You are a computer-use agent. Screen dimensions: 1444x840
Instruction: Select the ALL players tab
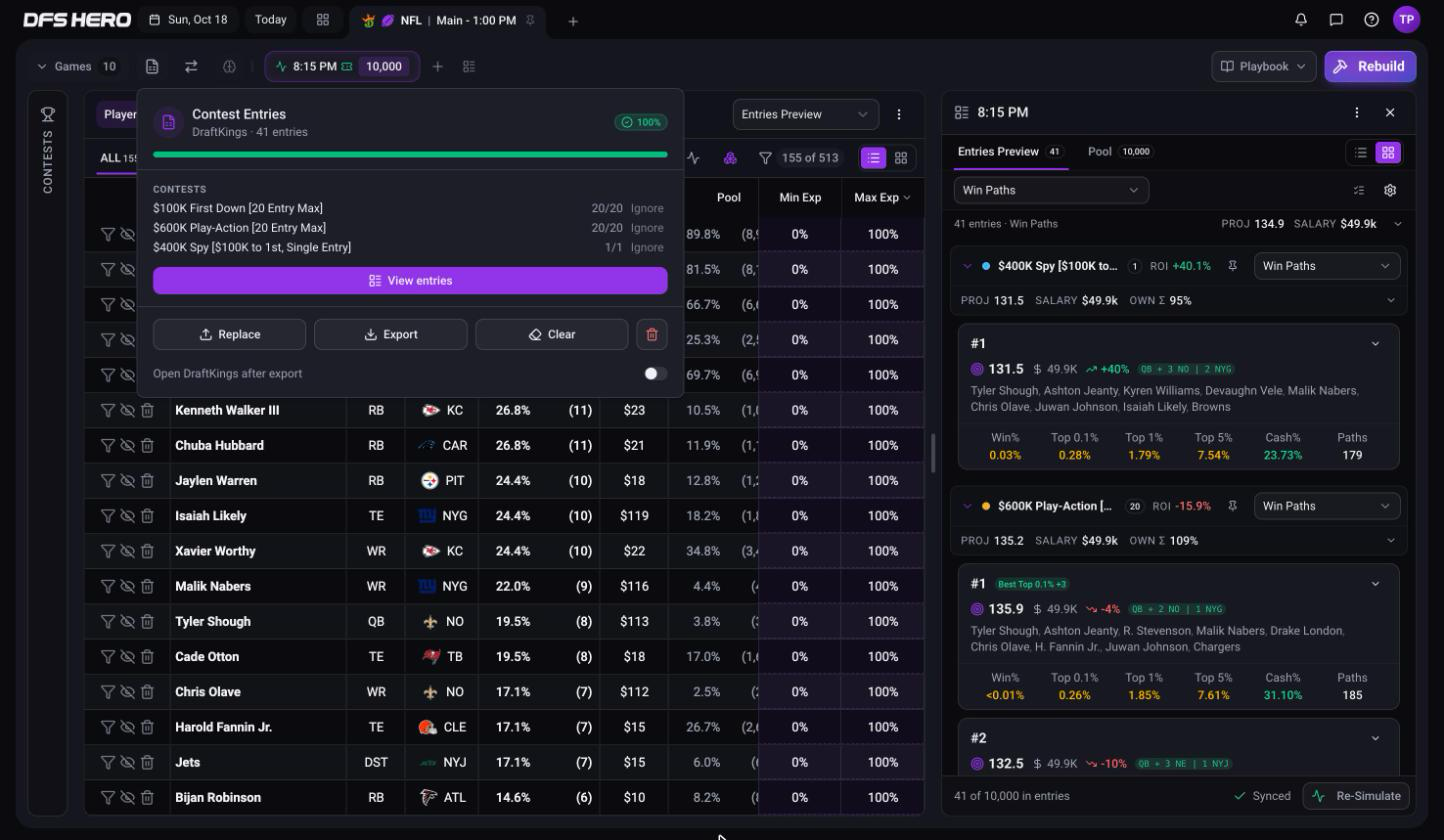pyautogui.click(x=118, y=158)
